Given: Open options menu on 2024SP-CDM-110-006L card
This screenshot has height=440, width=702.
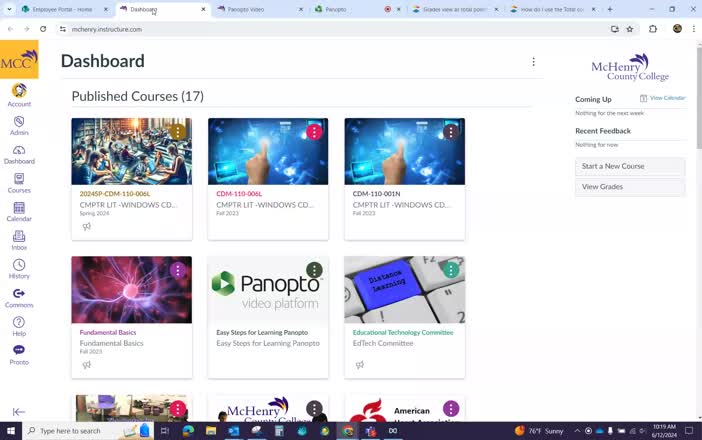Looking at the screenshot, I should coord(178,132).
